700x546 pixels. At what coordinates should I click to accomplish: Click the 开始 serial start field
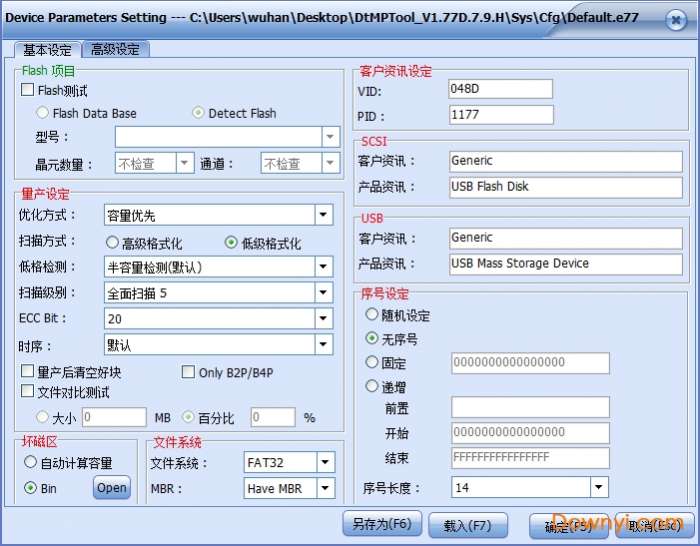(530, 432)
